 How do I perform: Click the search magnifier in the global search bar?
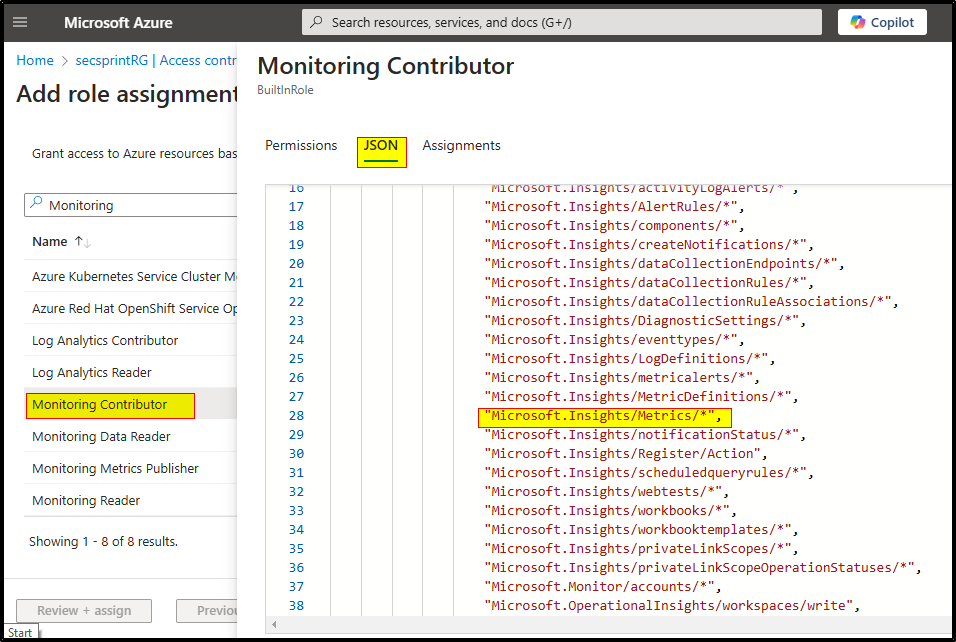[x=316, y=21]
